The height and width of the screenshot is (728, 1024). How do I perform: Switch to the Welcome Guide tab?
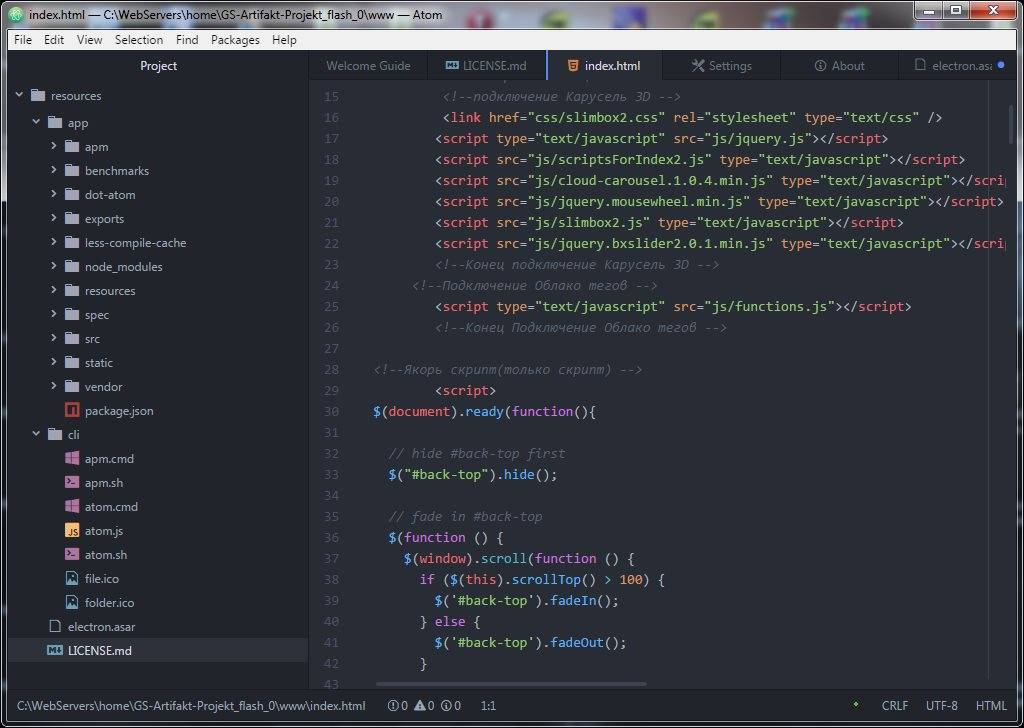point(368,65)
